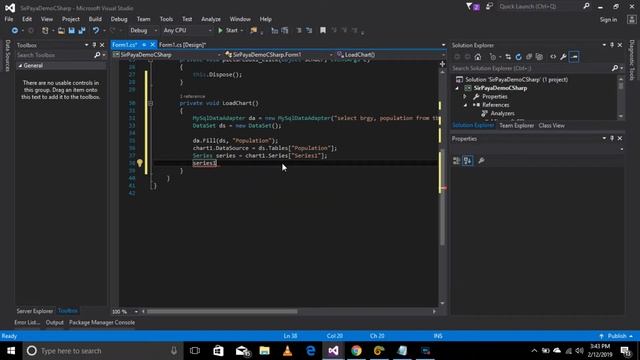Open the Analyze menu
Screen dimensions: 640x360
pyautogui.click(x=211, y=19)
